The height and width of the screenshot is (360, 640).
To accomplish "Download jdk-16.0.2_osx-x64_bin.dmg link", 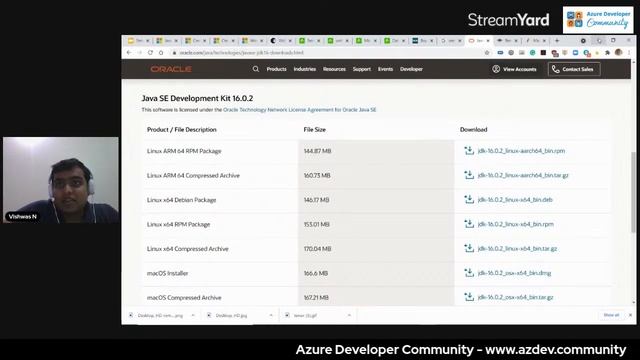I will pos(514,273).
